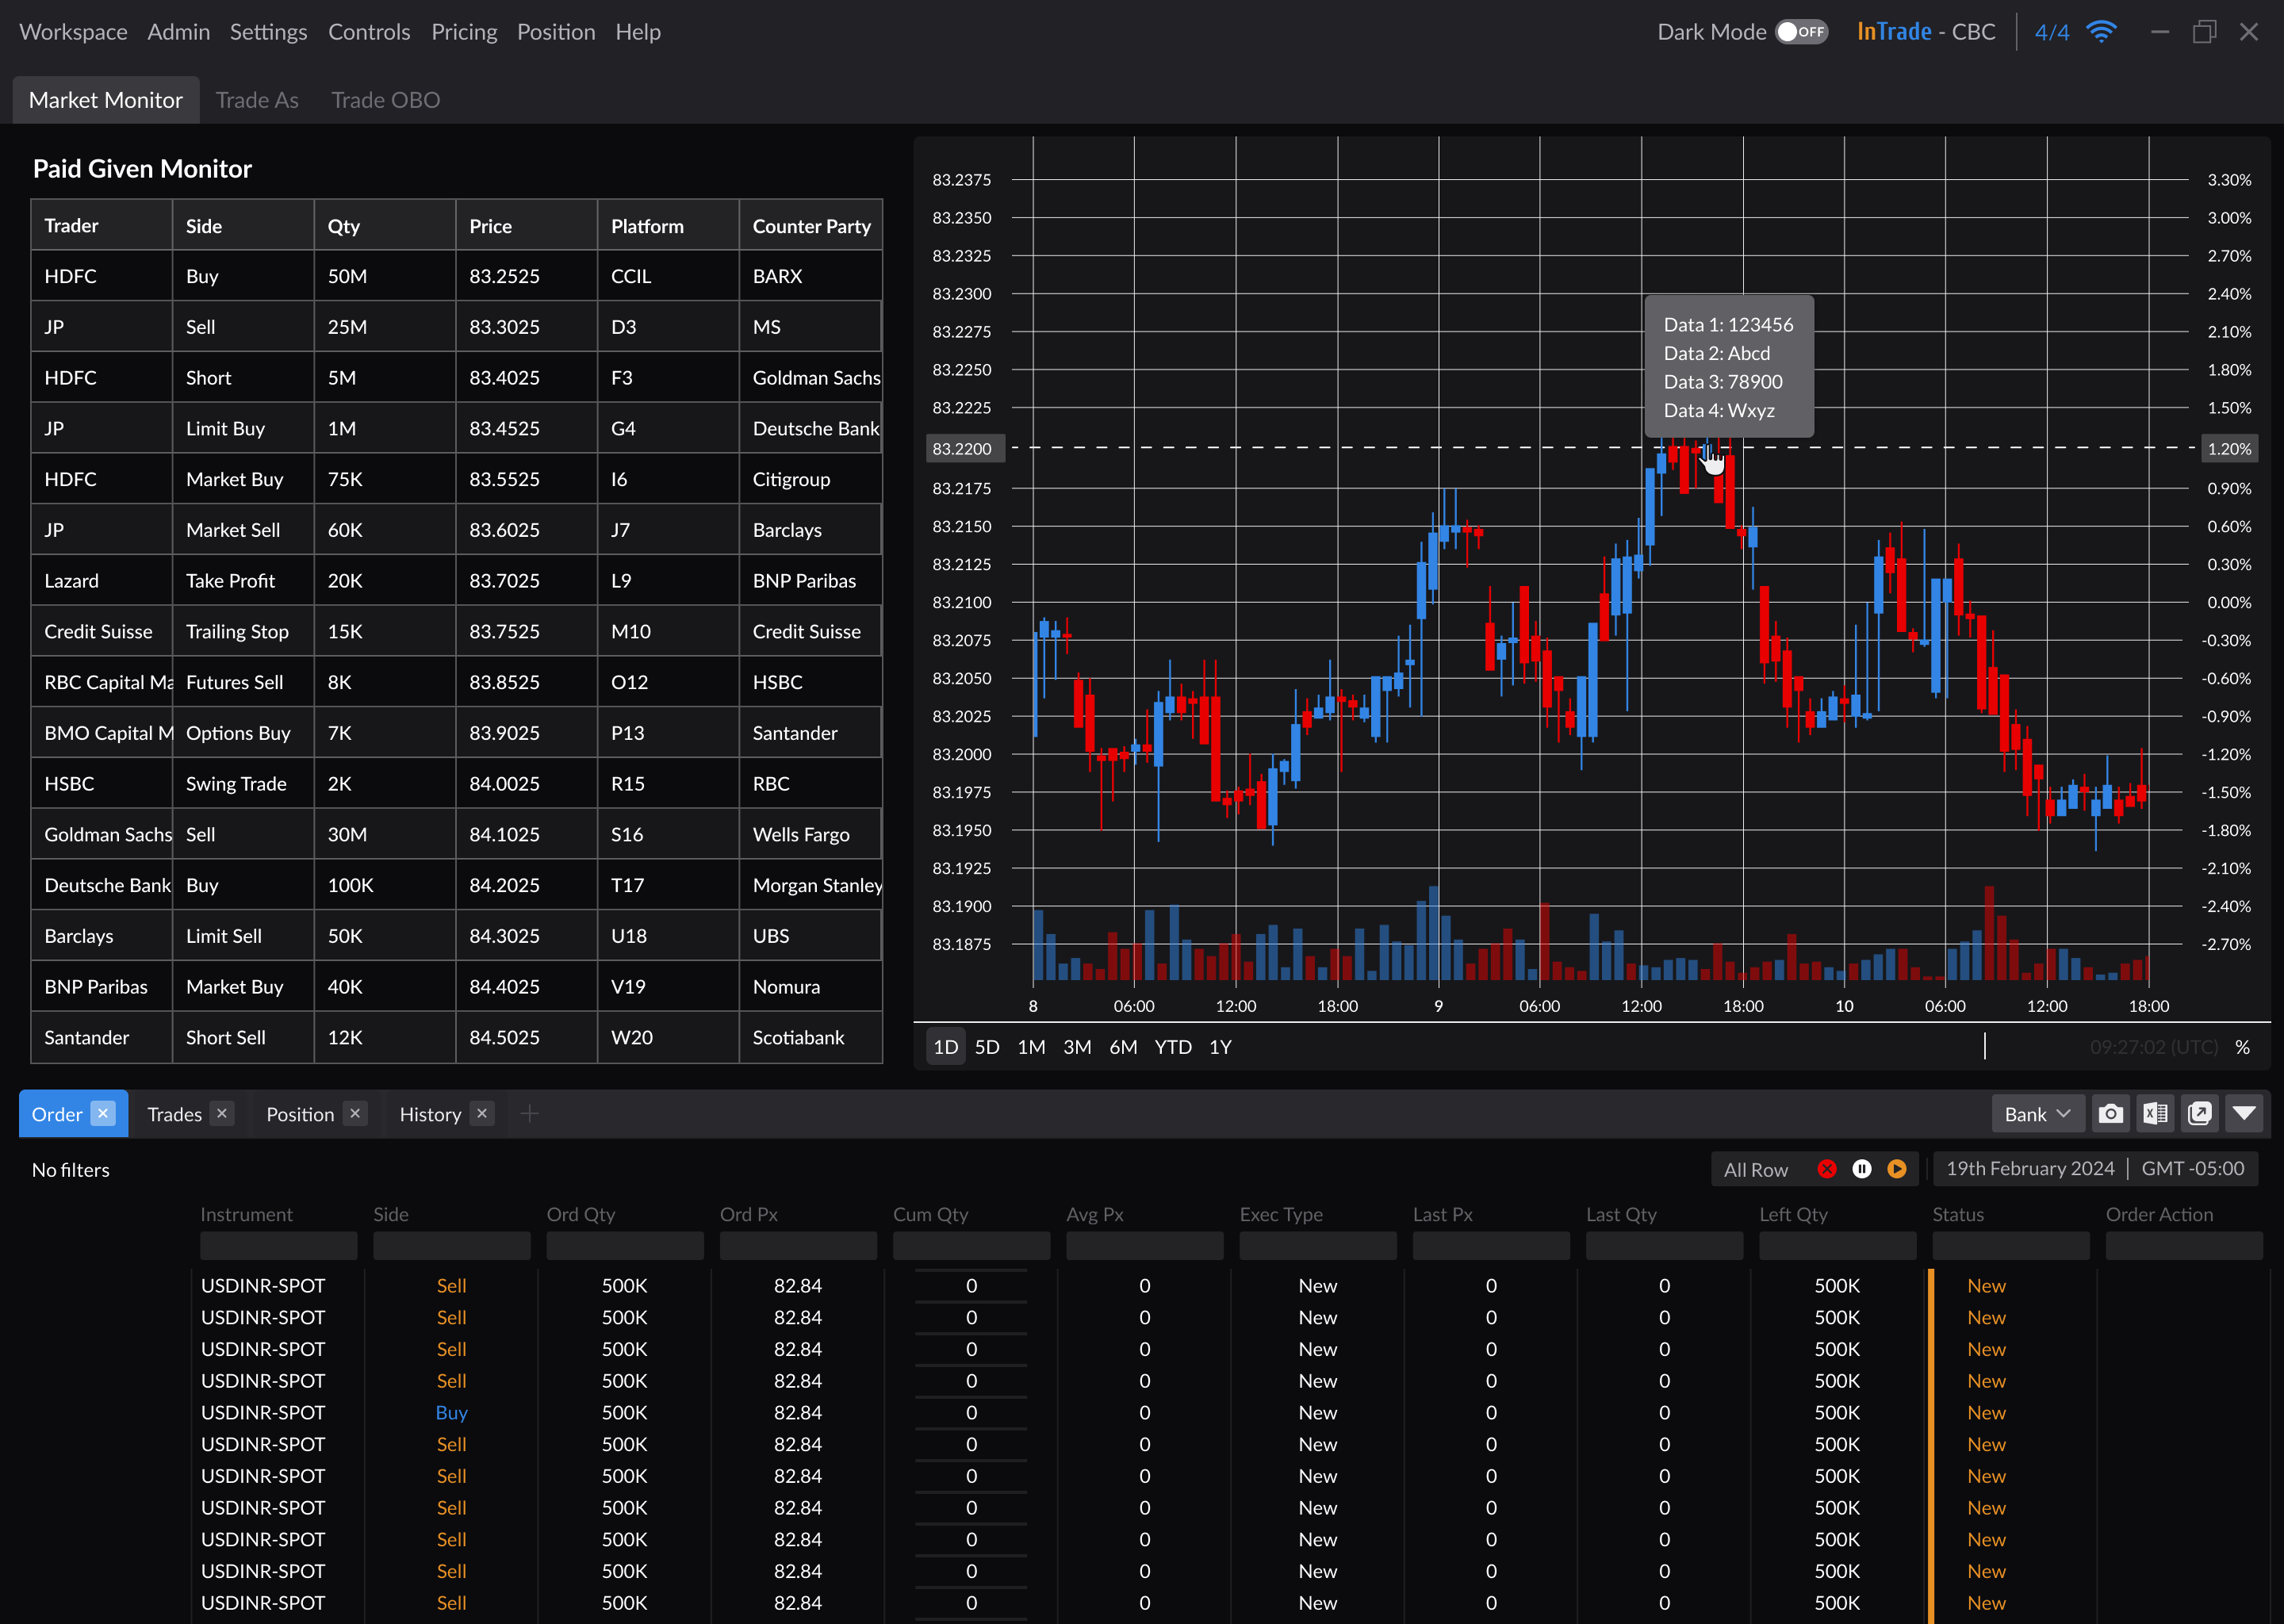The image size is (2284, 1624).
Task: Click the 4/4 connection counter
Action: (2052, 32)
